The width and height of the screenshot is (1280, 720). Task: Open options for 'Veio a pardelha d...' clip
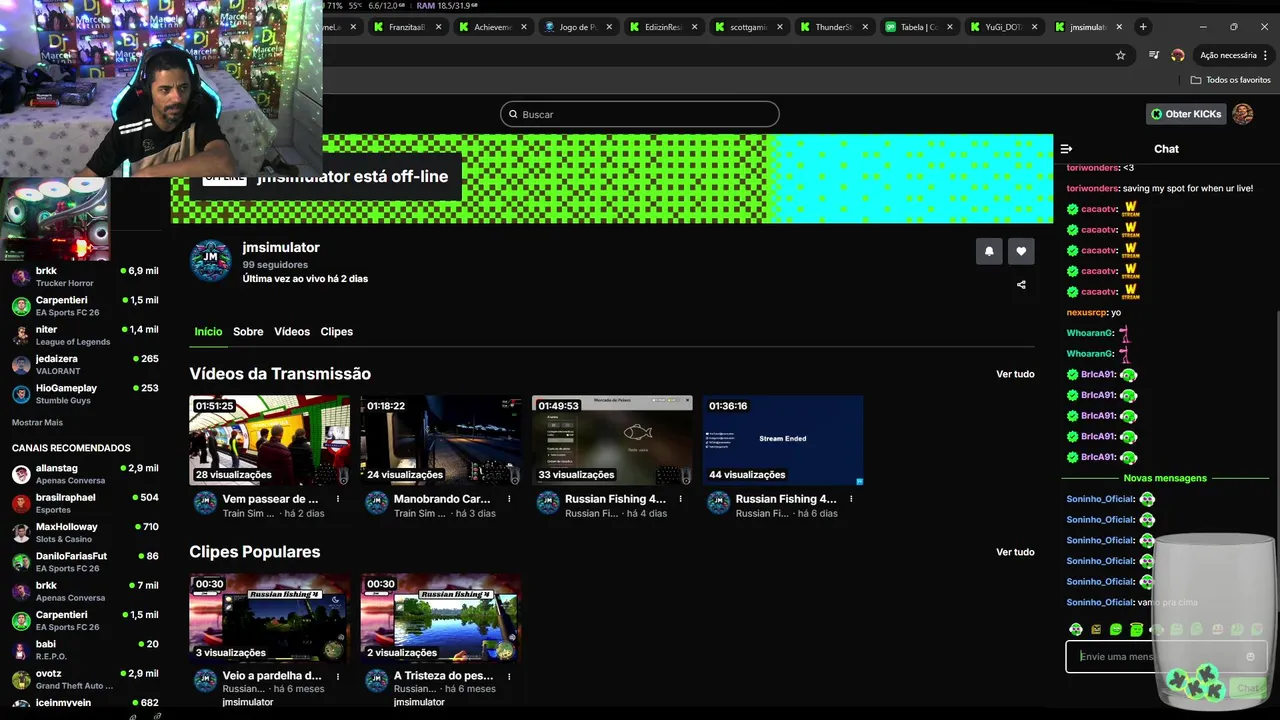pyautogui.click(x=338, y=676)
